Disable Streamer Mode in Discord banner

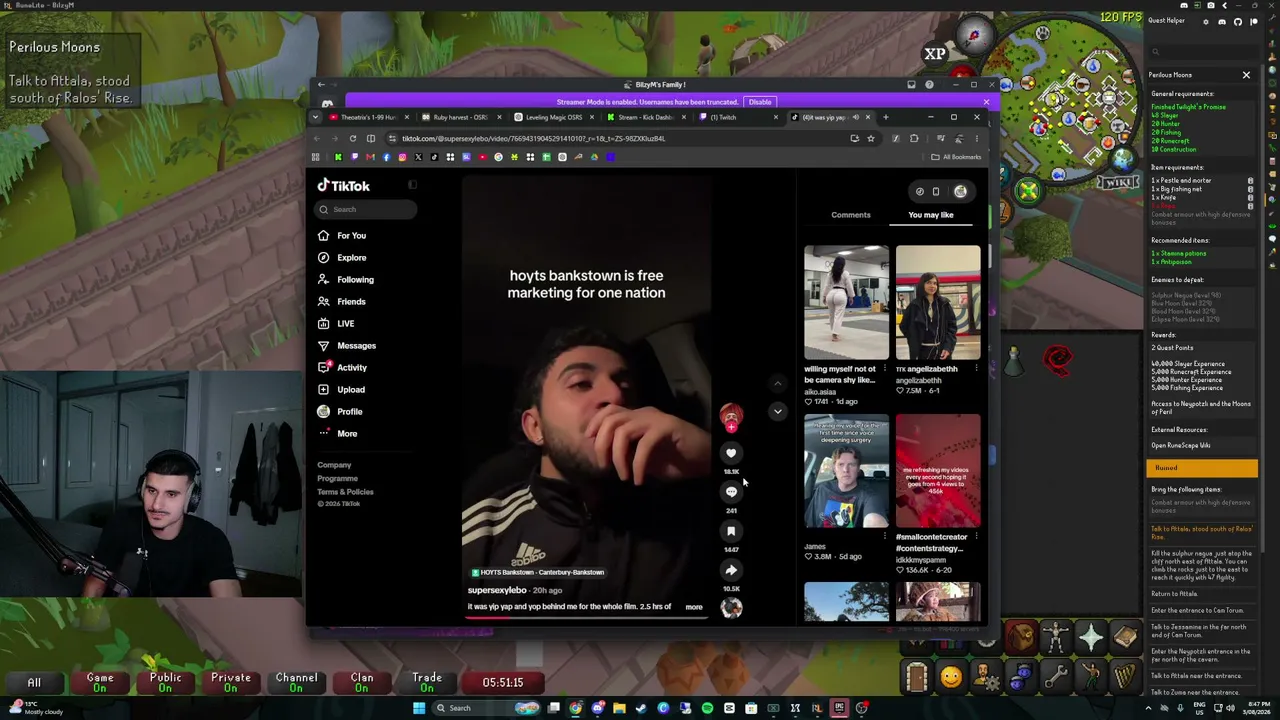click(x=760, y=102)
